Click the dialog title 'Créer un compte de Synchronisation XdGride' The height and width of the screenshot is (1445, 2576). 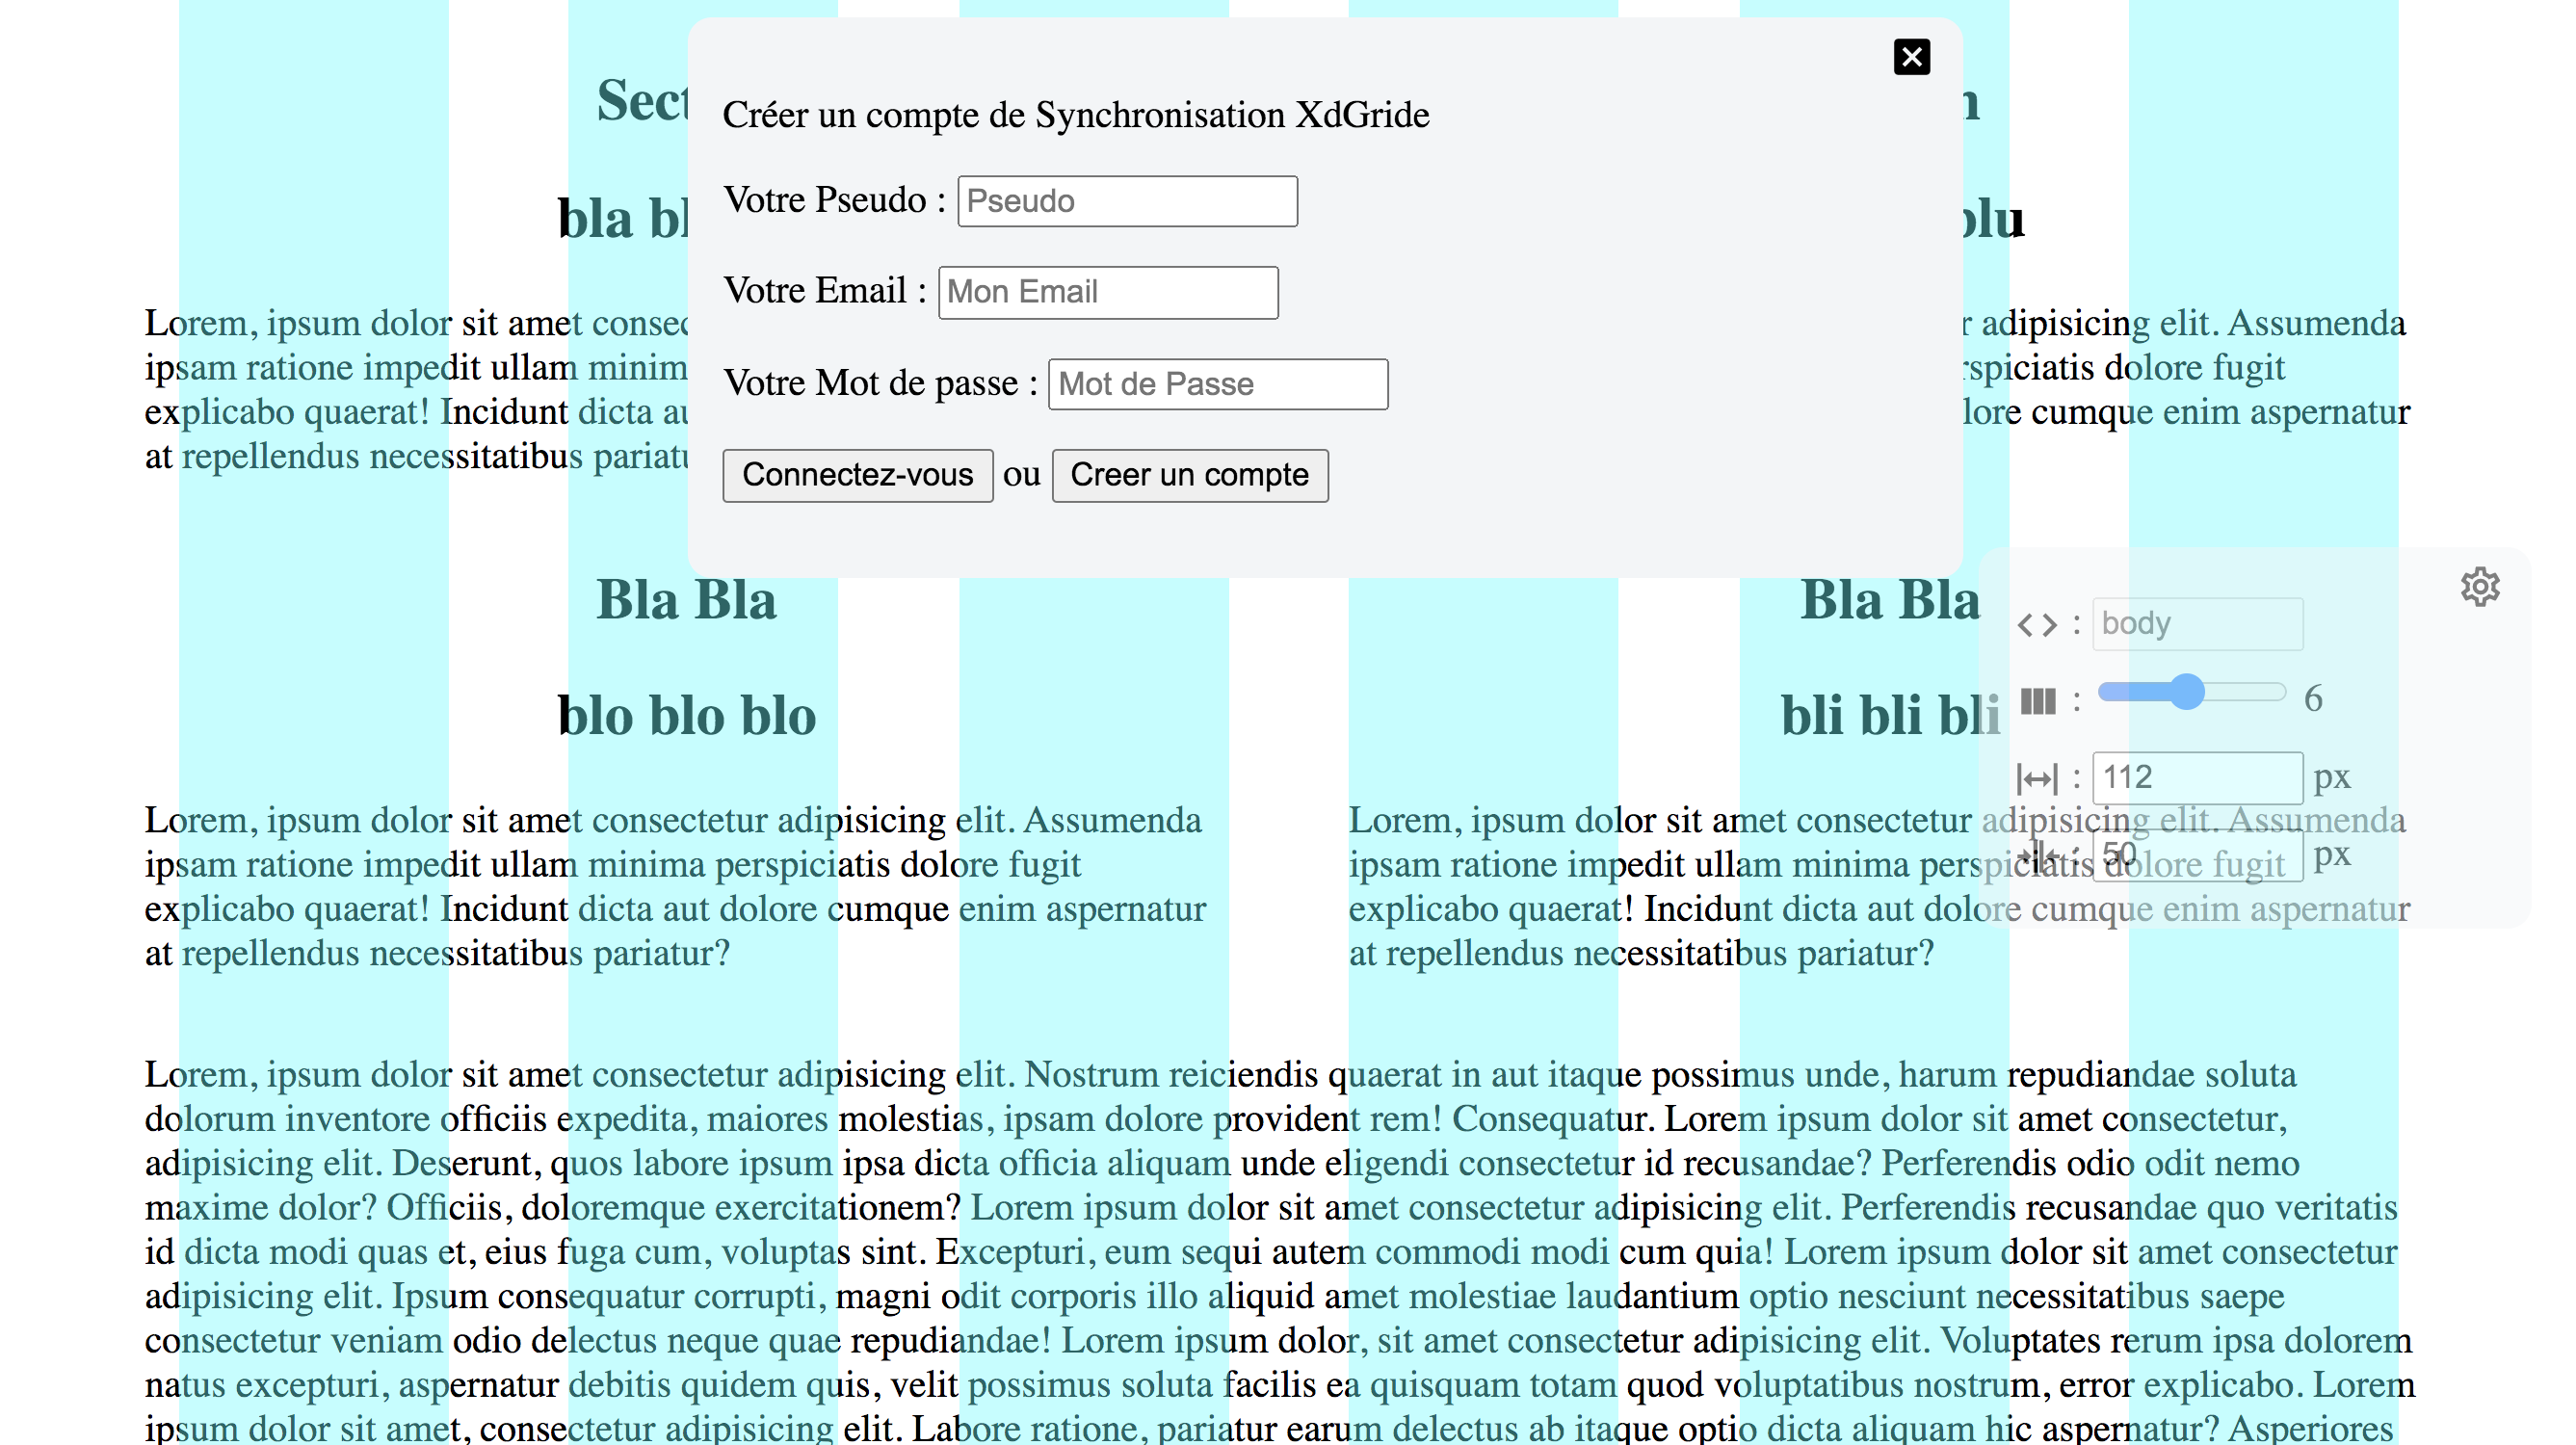[1075, 115]
